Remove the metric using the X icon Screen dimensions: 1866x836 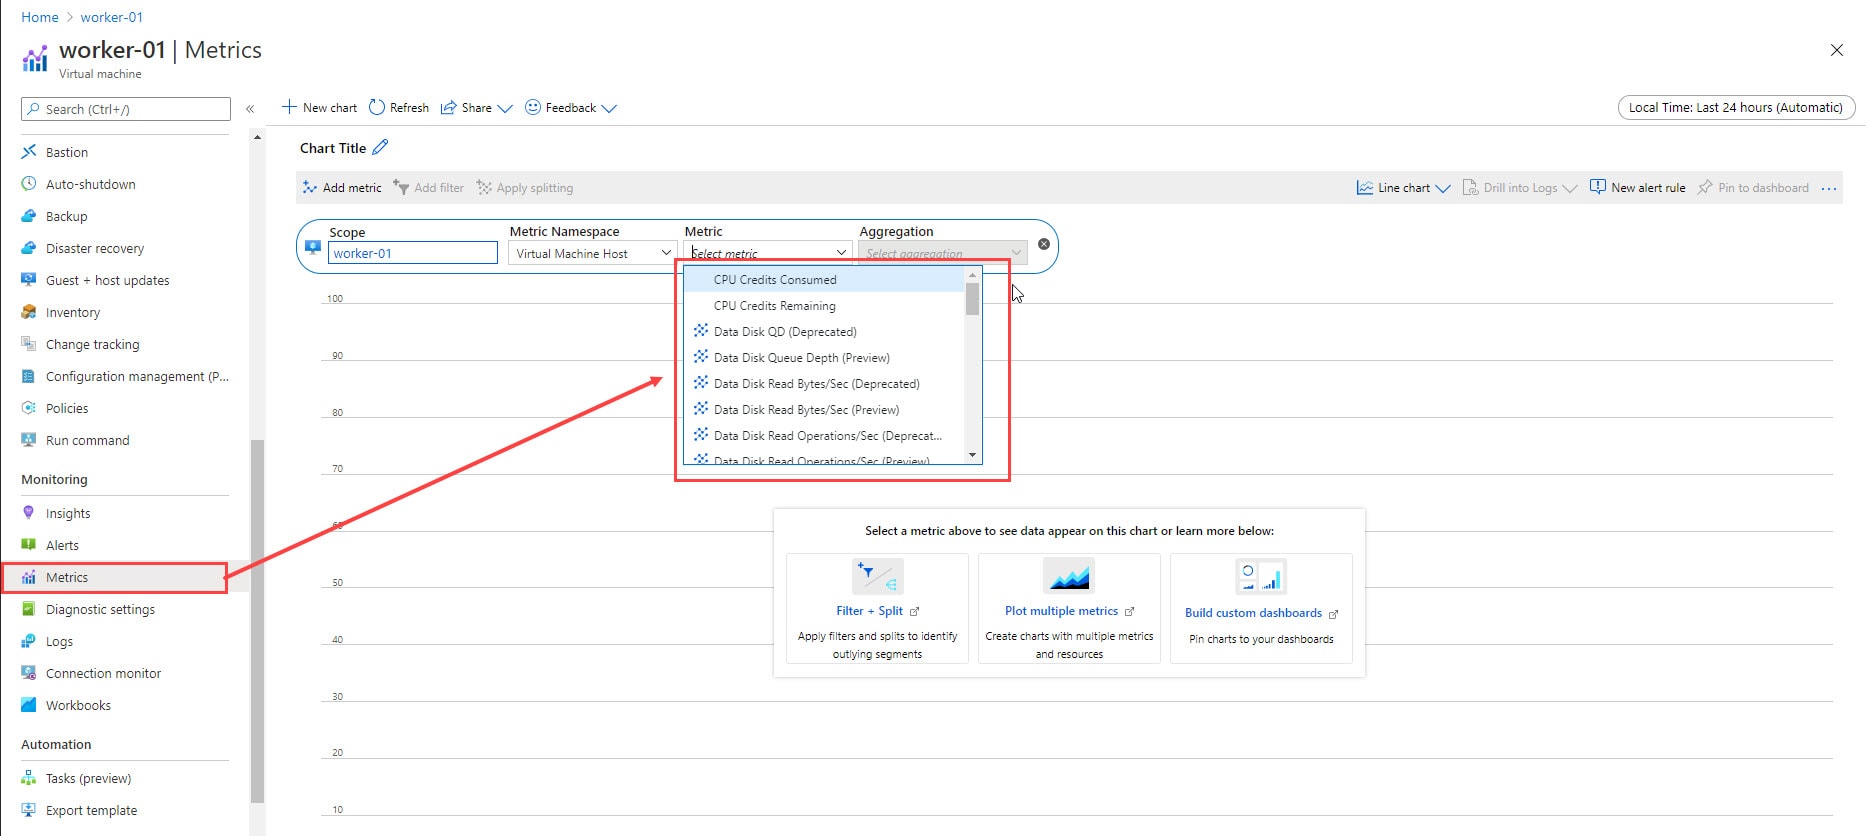(x=1044, y=244)
